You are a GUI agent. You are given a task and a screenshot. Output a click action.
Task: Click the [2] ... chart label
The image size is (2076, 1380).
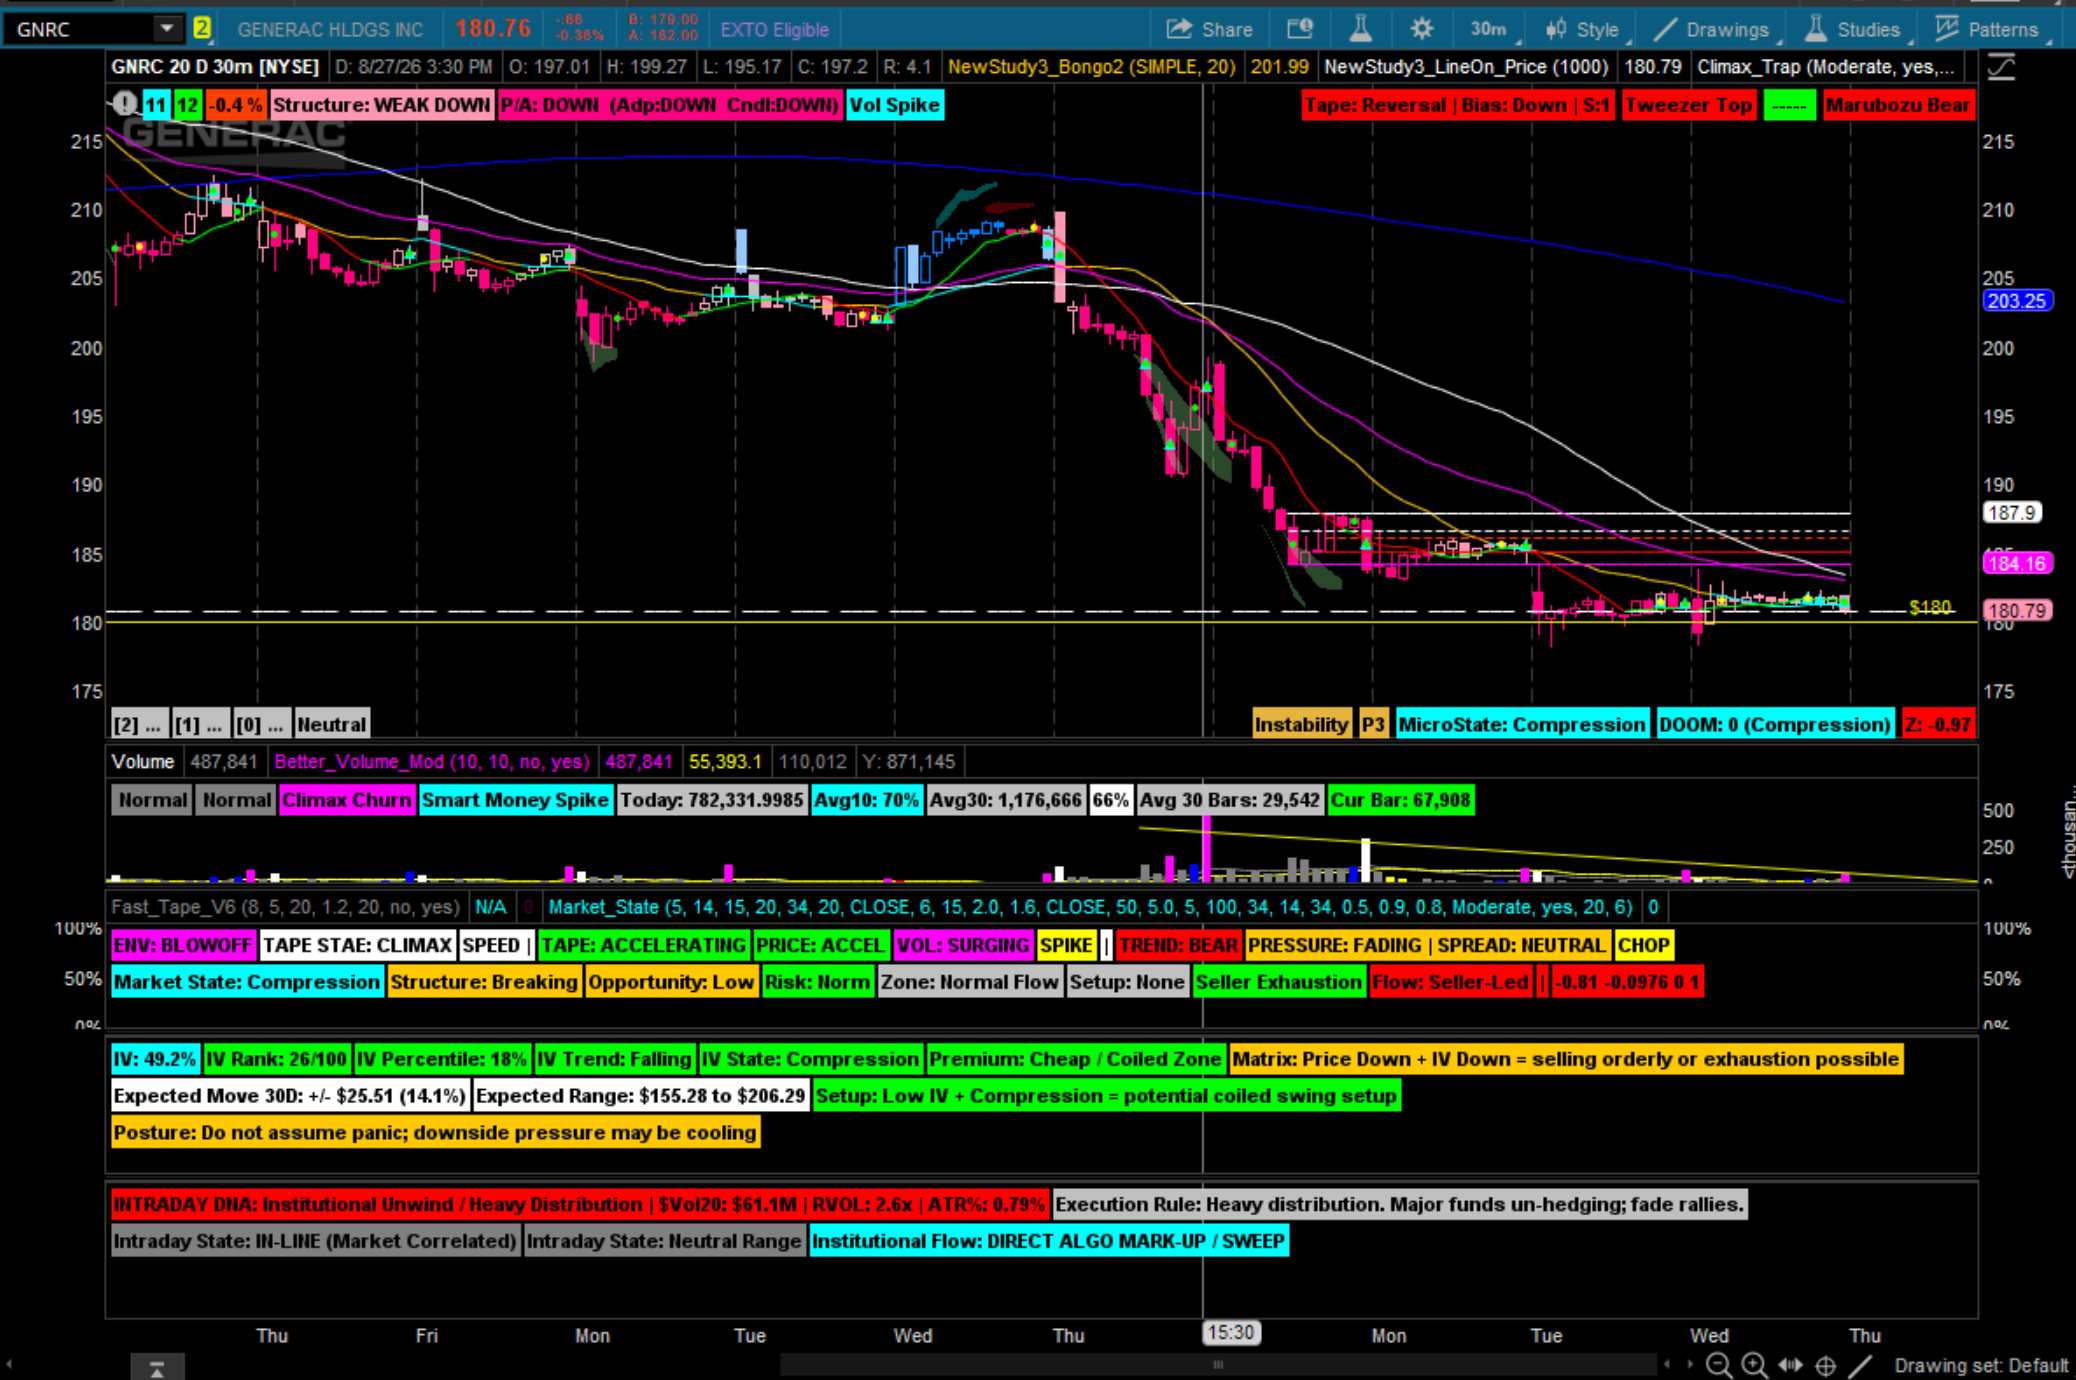click(138, 724)
